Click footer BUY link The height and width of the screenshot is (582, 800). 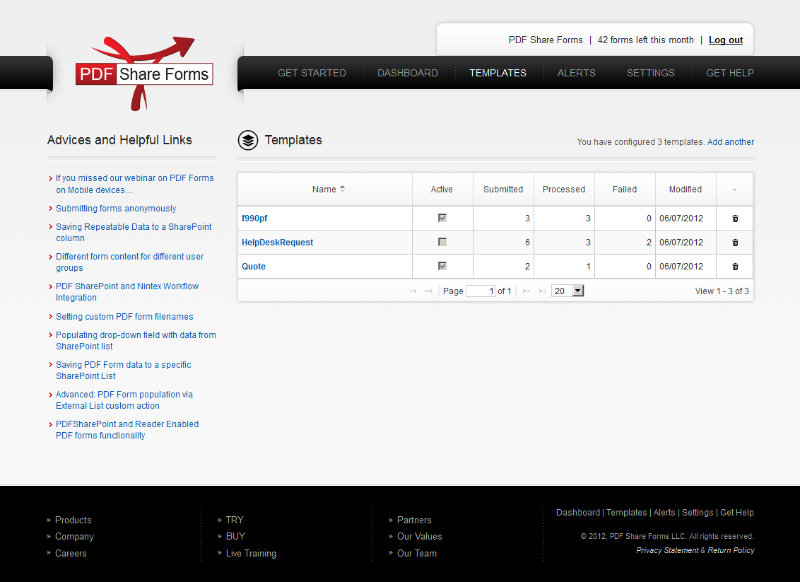coord(236,537)
